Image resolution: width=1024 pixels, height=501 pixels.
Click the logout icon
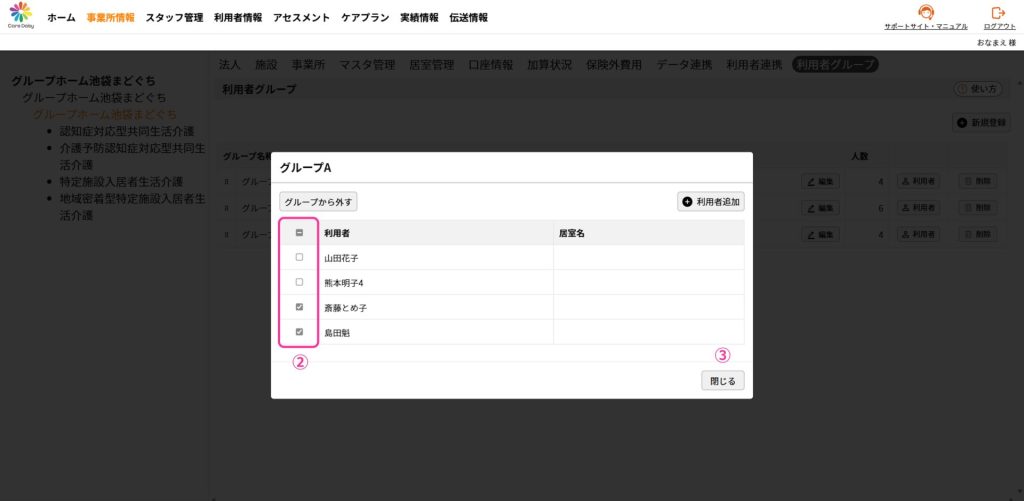click(x=997, y=13)
